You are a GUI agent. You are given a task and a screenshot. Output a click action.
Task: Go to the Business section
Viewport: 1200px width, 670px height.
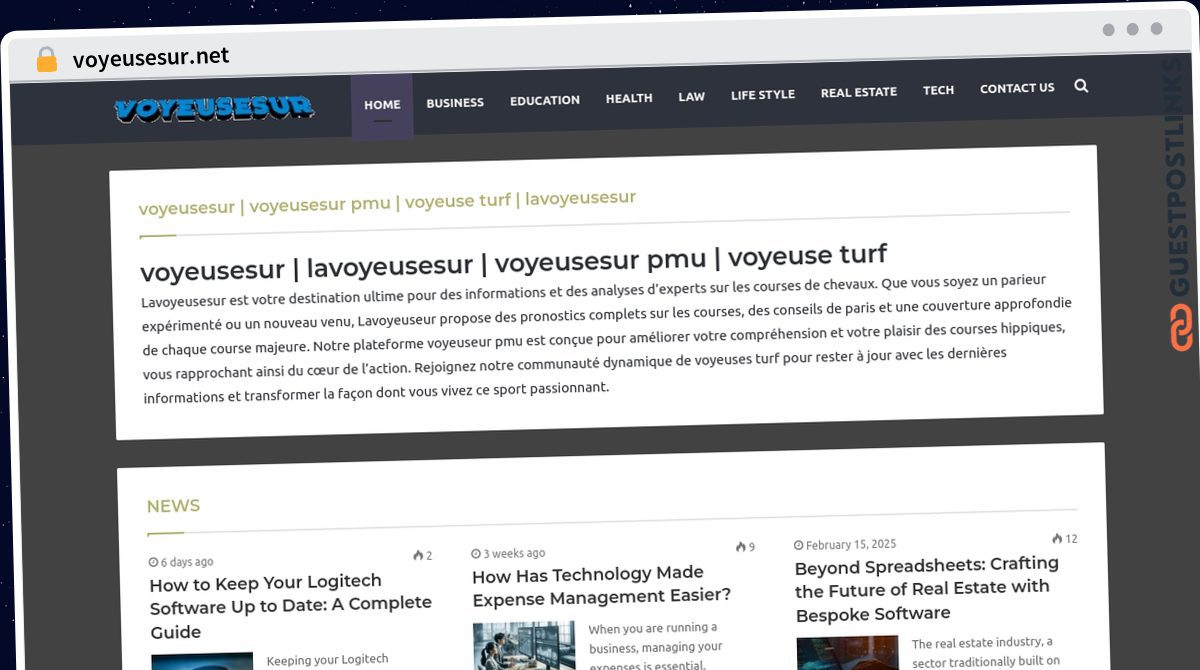[x=455, y=102]
